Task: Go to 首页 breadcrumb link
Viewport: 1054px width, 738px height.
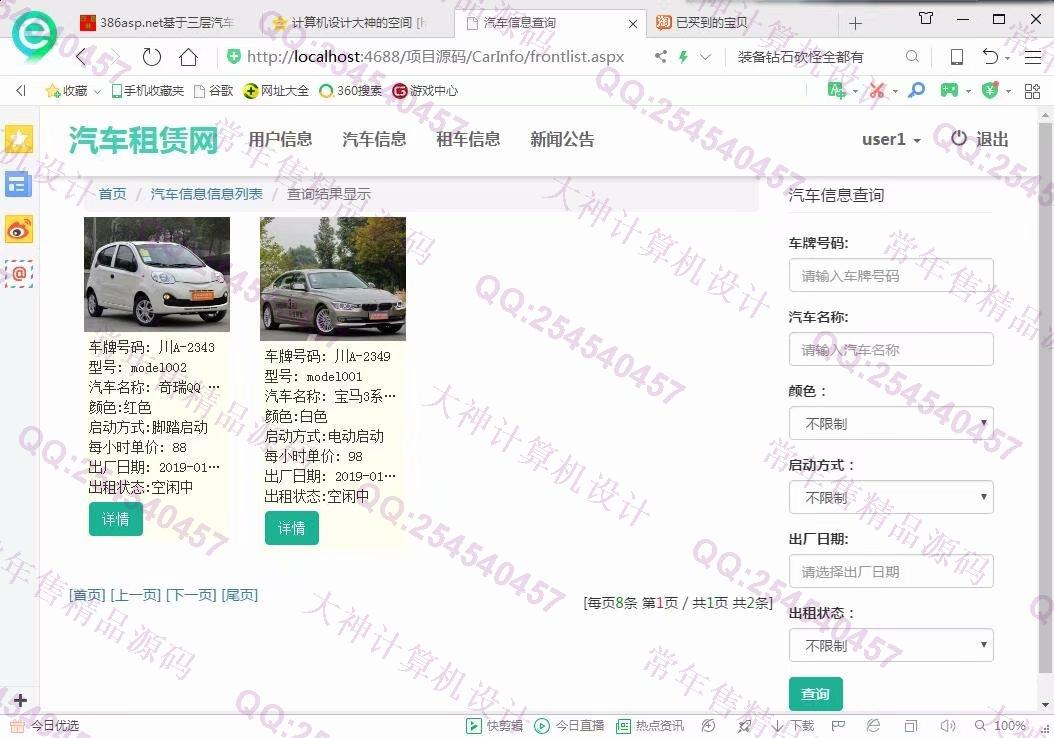Action: 112,194
